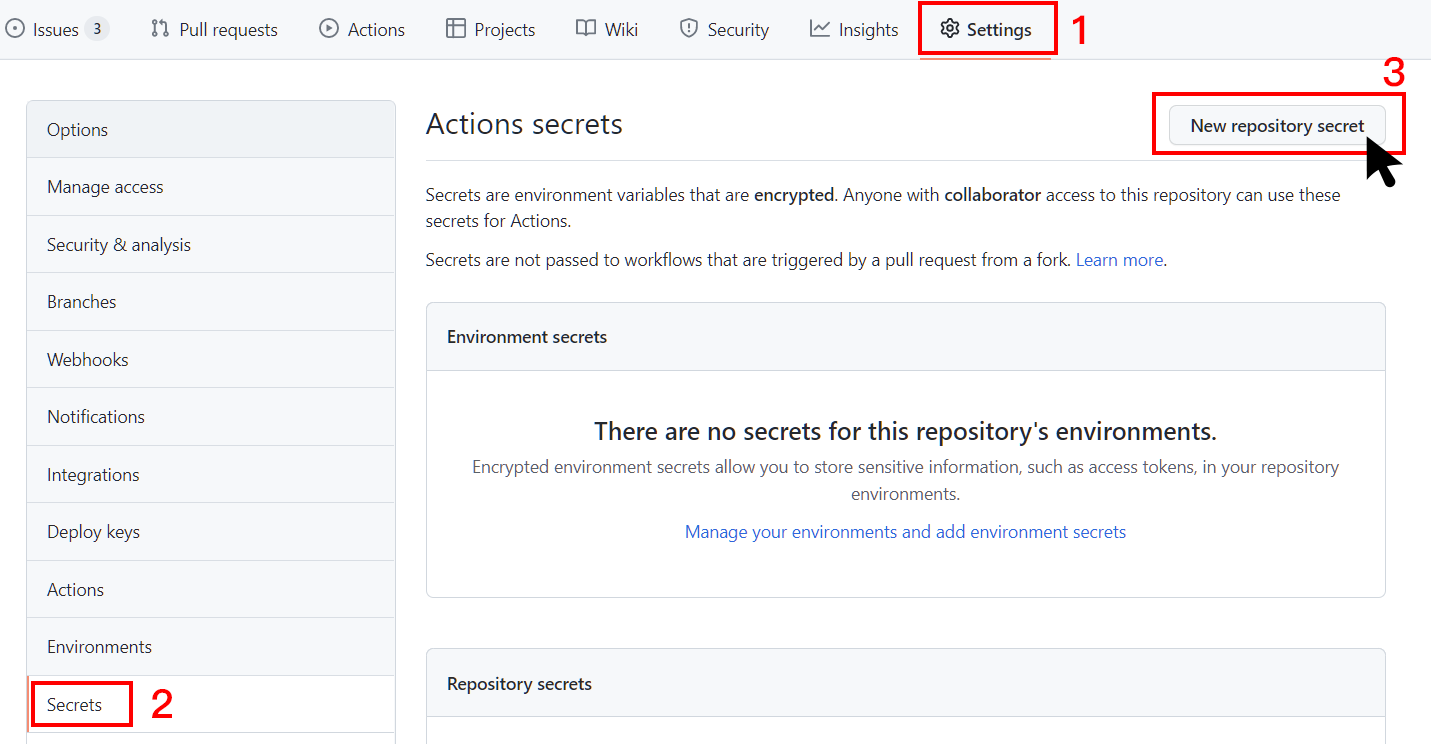The width and height of the screenshot is (1431, 744).
Task: Select Webhooks in the sidebar
Action: [87, 360]
